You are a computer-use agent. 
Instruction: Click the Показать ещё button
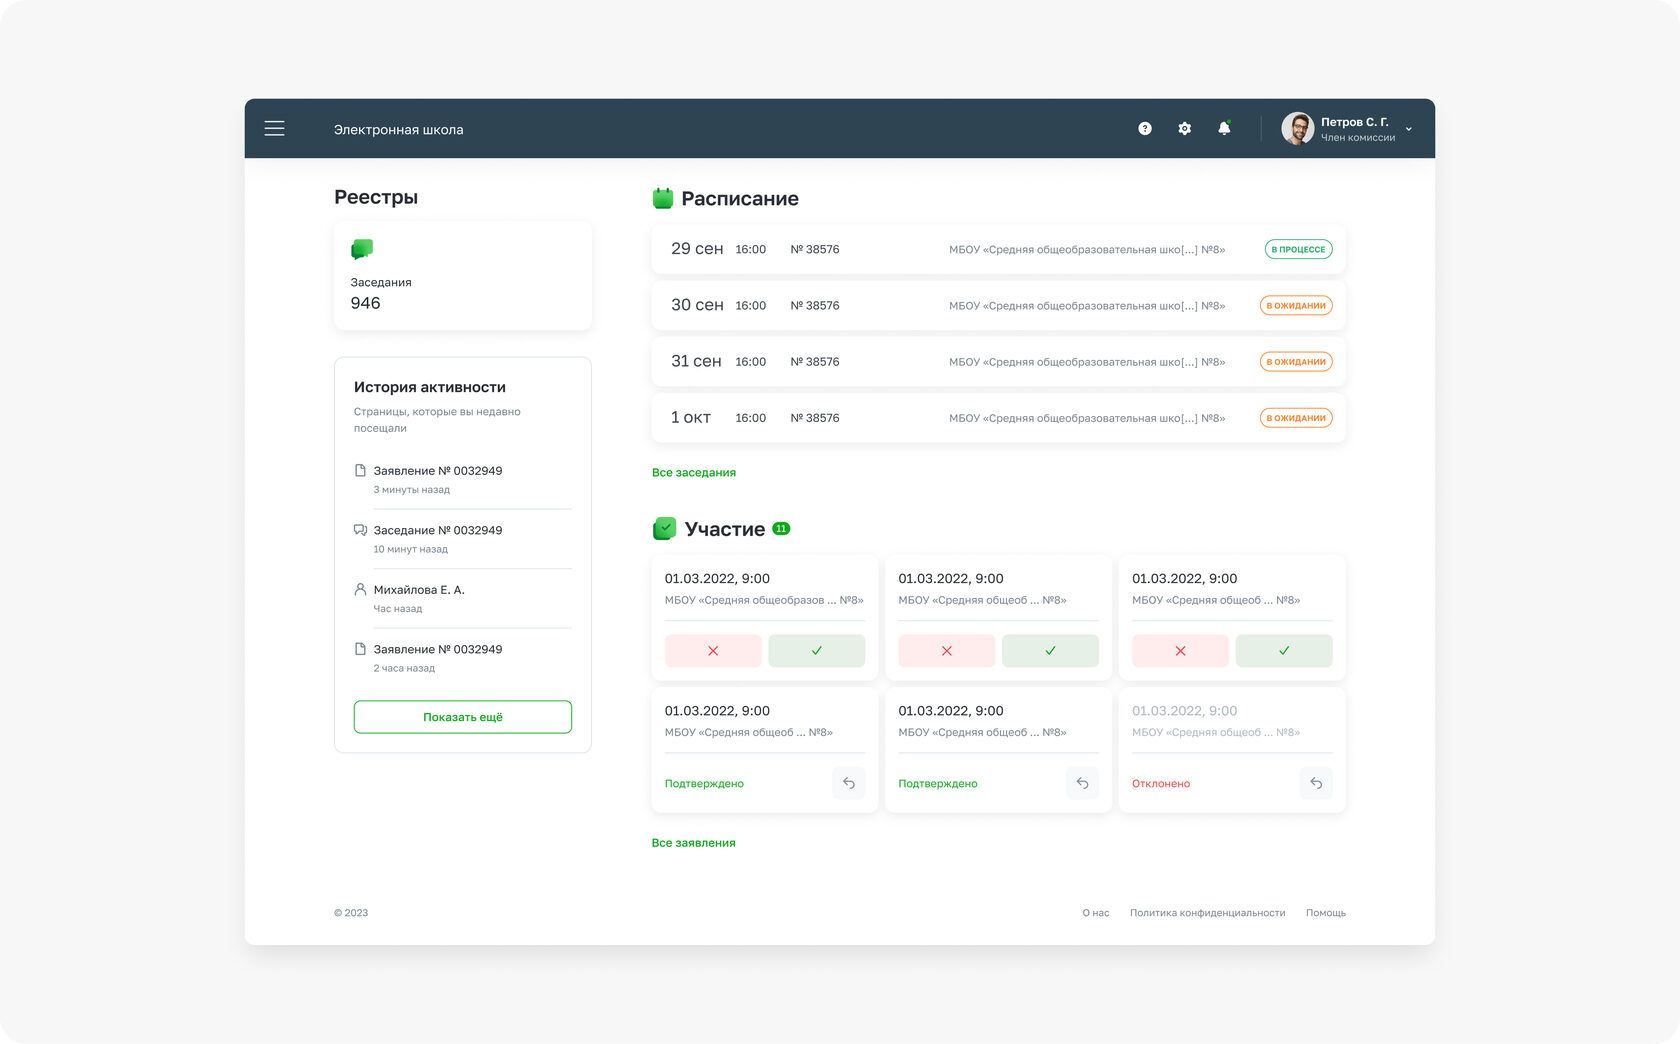[463, 717]
